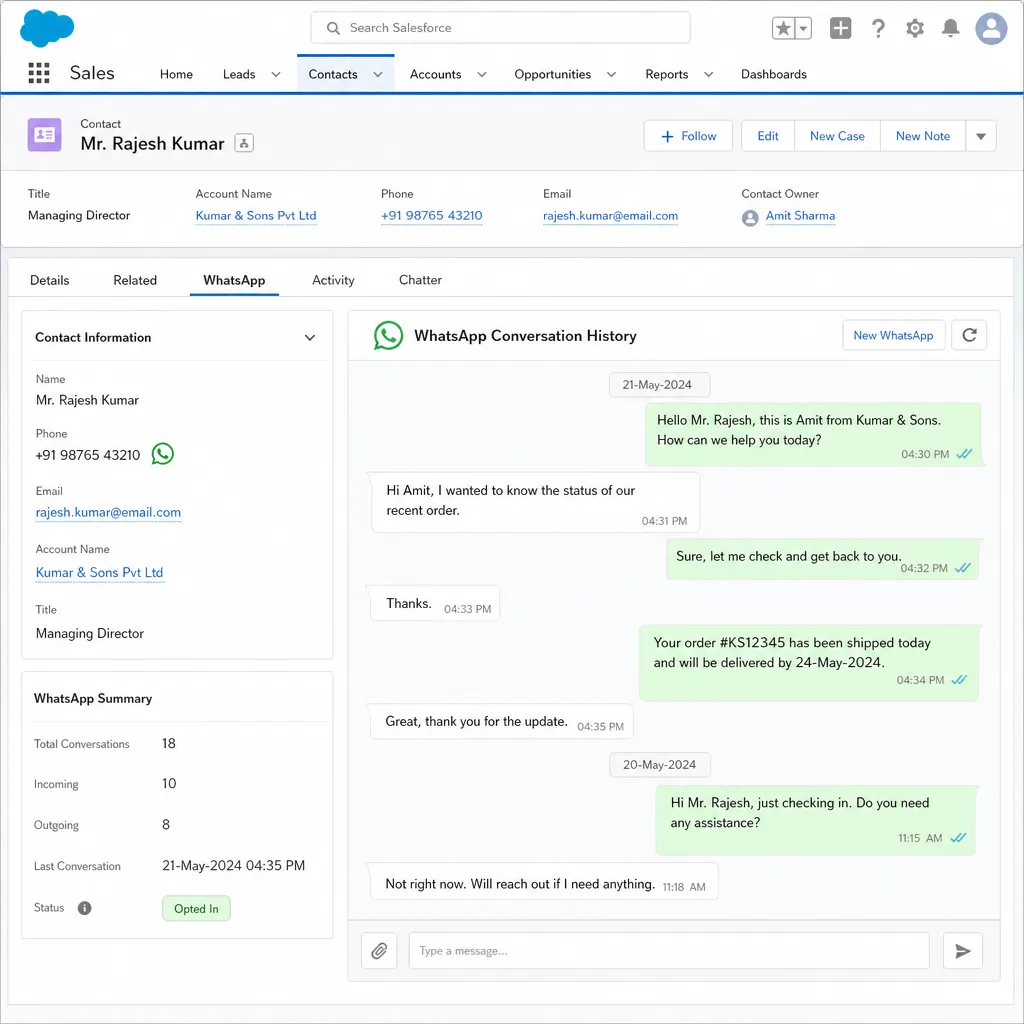Select the WhatsApp tab
This screenshot has height=1024, width=1024.
tap(234, 280)
